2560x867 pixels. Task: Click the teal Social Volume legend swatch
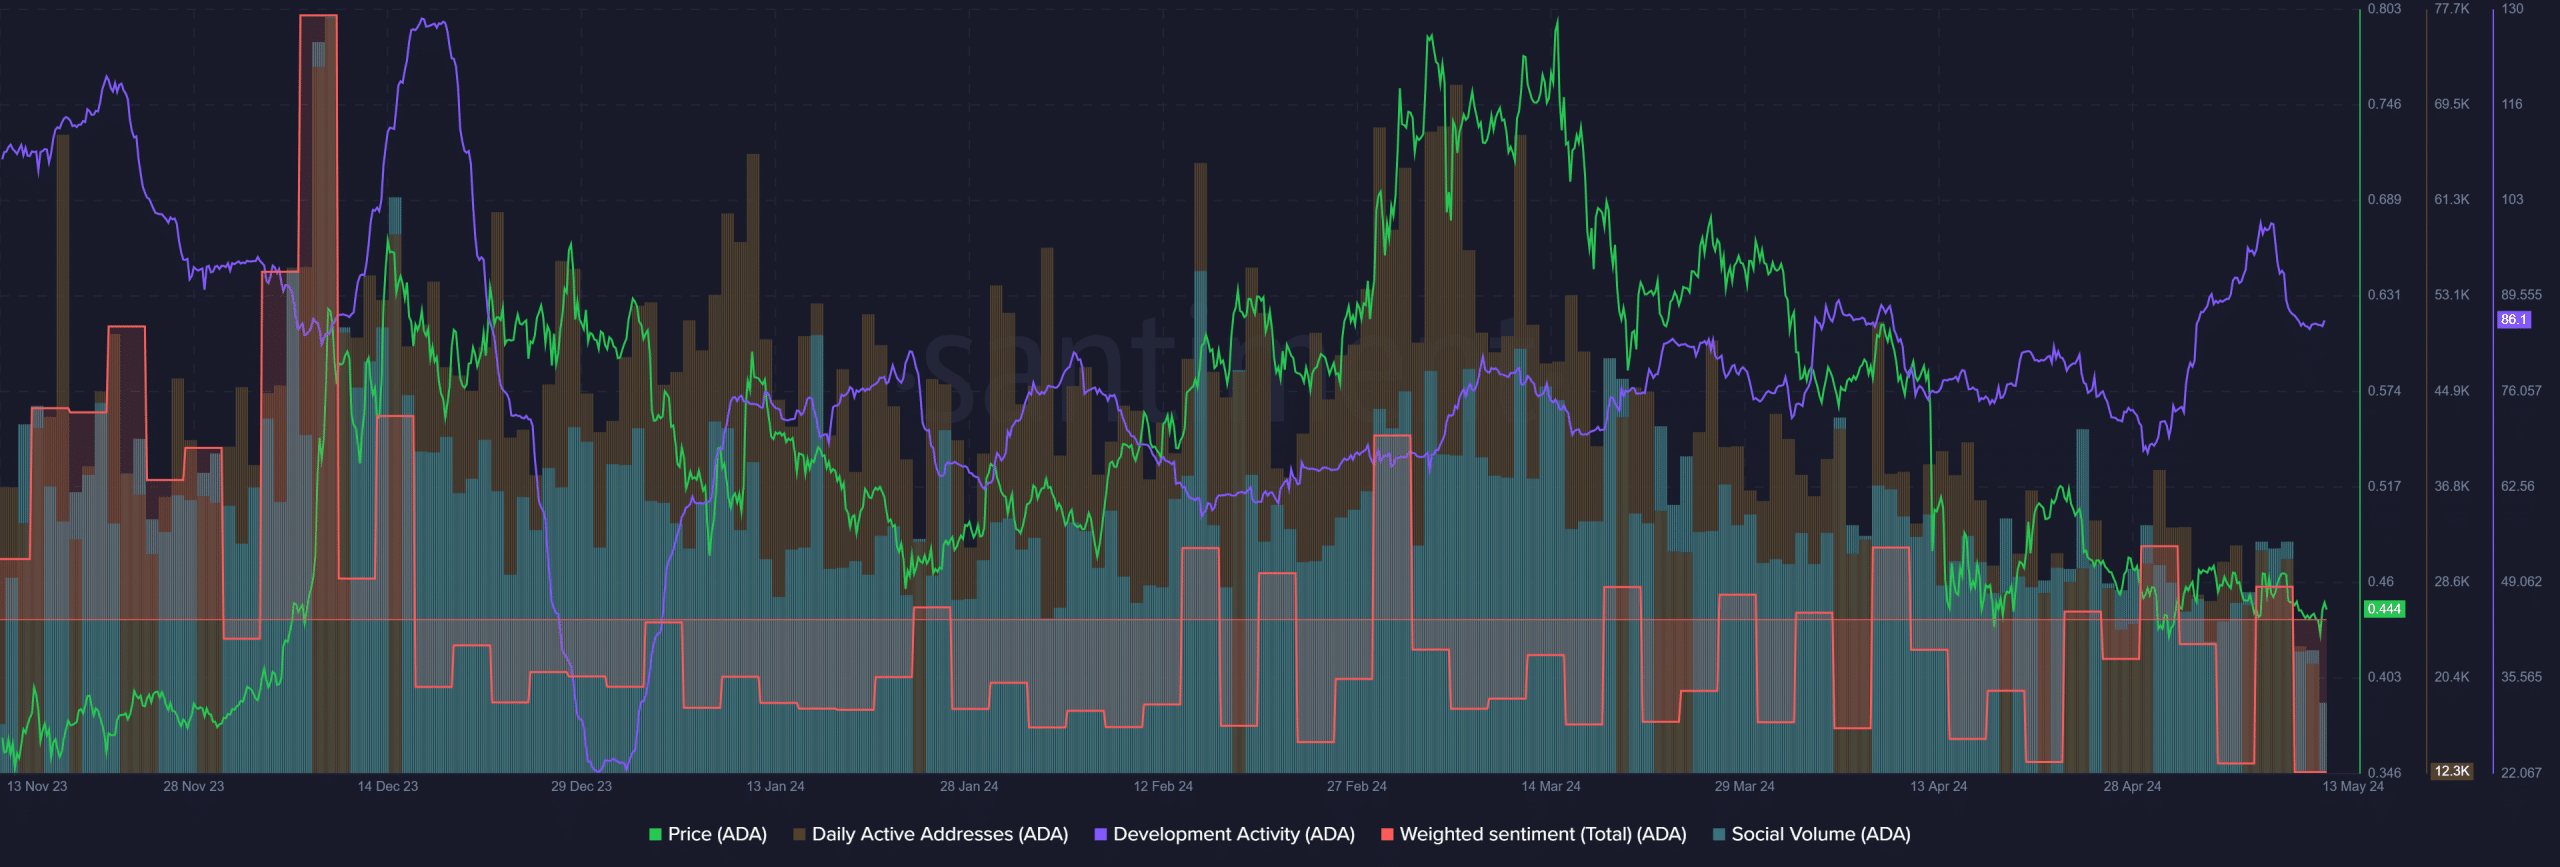[x=1719, y=834]
